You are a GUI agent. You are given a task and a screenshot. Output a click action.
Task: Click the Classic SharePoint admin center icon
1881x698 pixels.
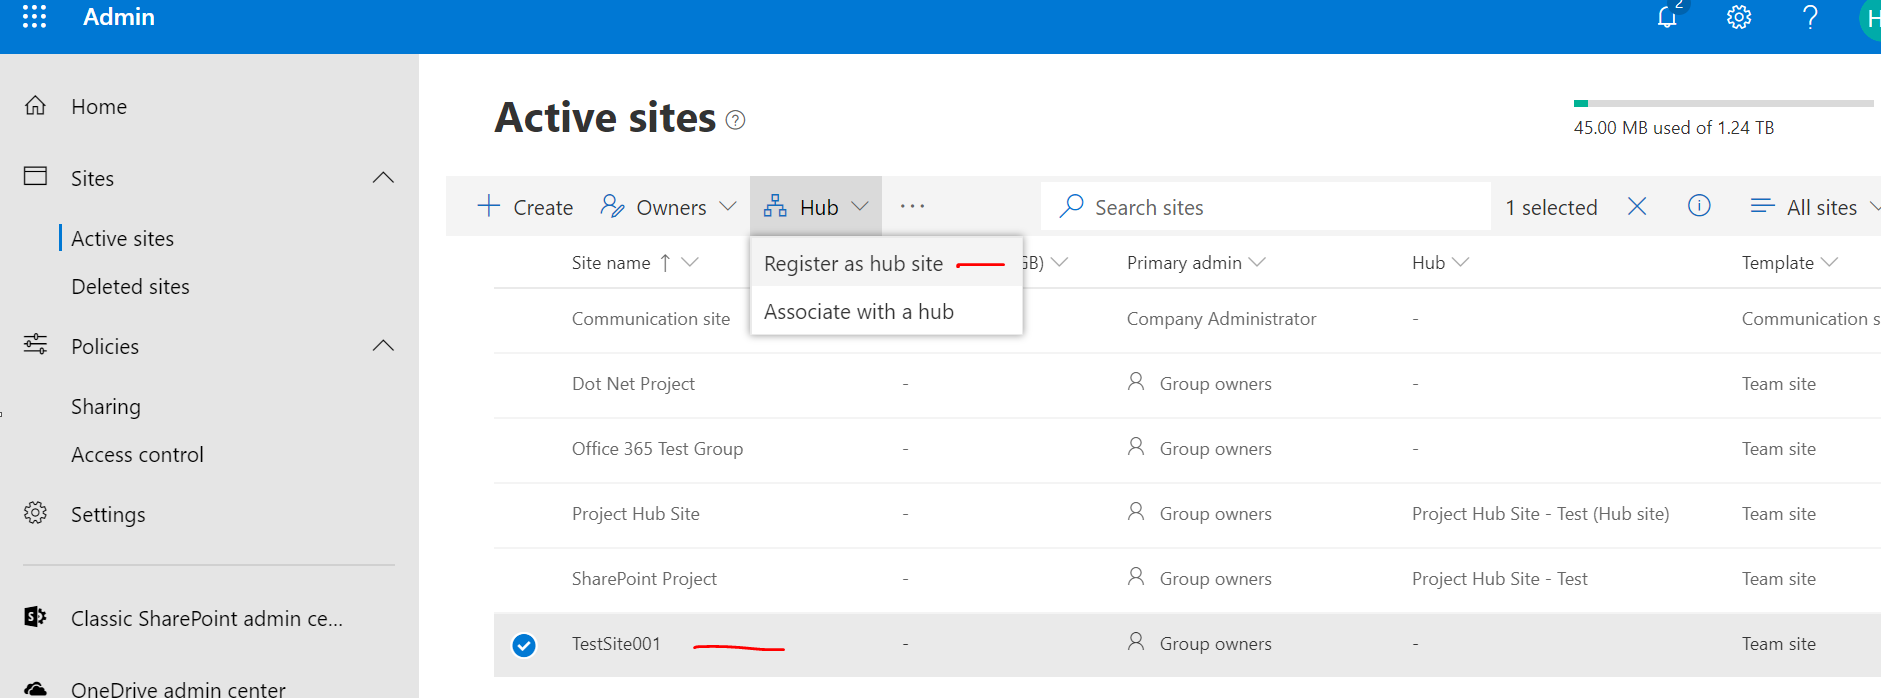coord(35,616)
